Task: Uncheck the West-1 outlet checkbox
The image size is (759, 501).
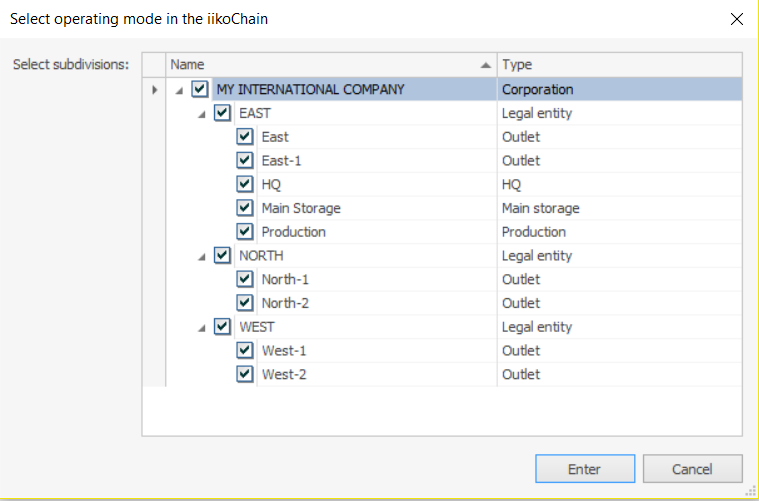Action: coord(245,351)
